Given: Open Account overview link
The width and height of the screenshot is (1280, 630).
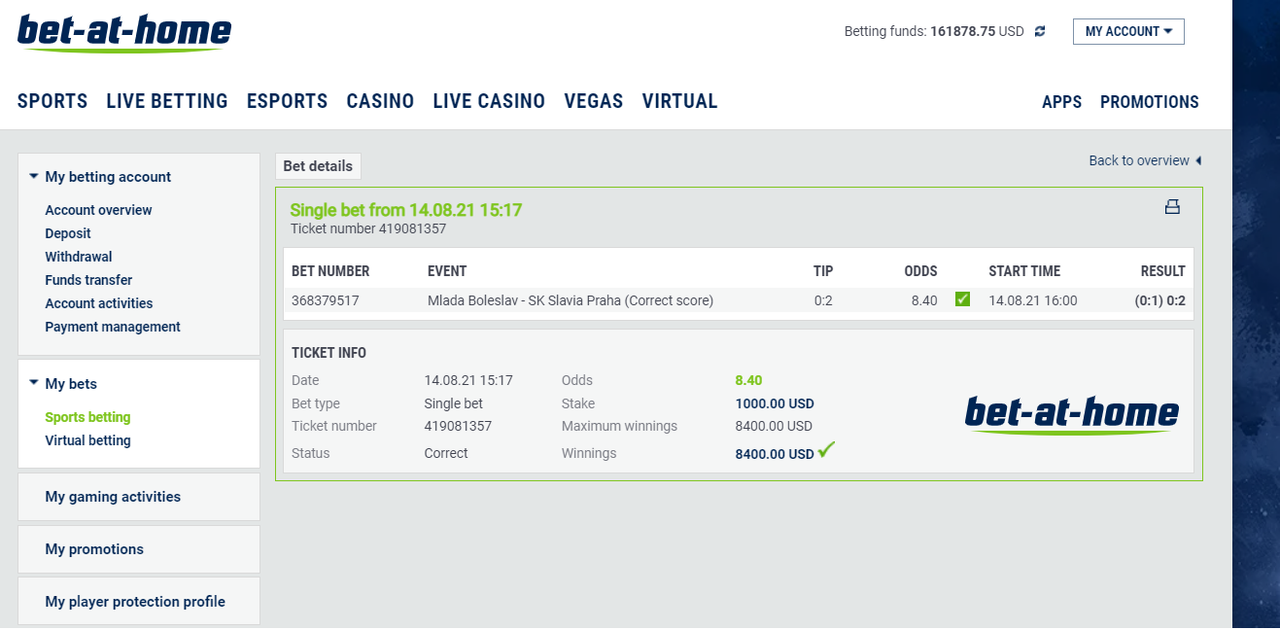Looking at the screenshot, I should pos(99,210).
